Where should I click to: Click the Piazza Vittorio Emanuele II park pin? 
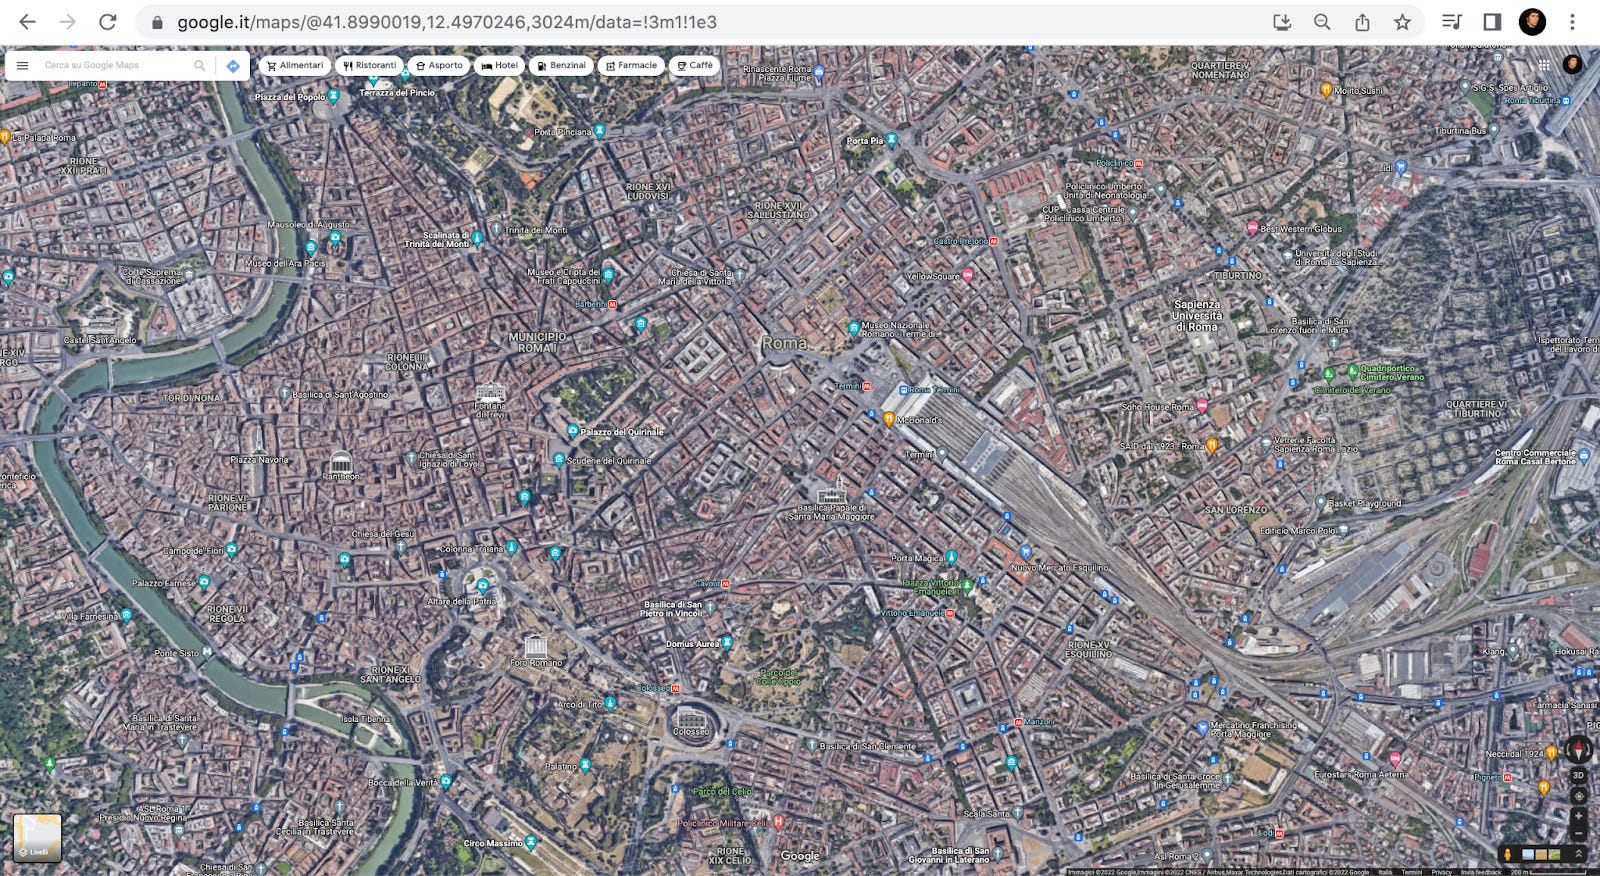coord(967,584)
